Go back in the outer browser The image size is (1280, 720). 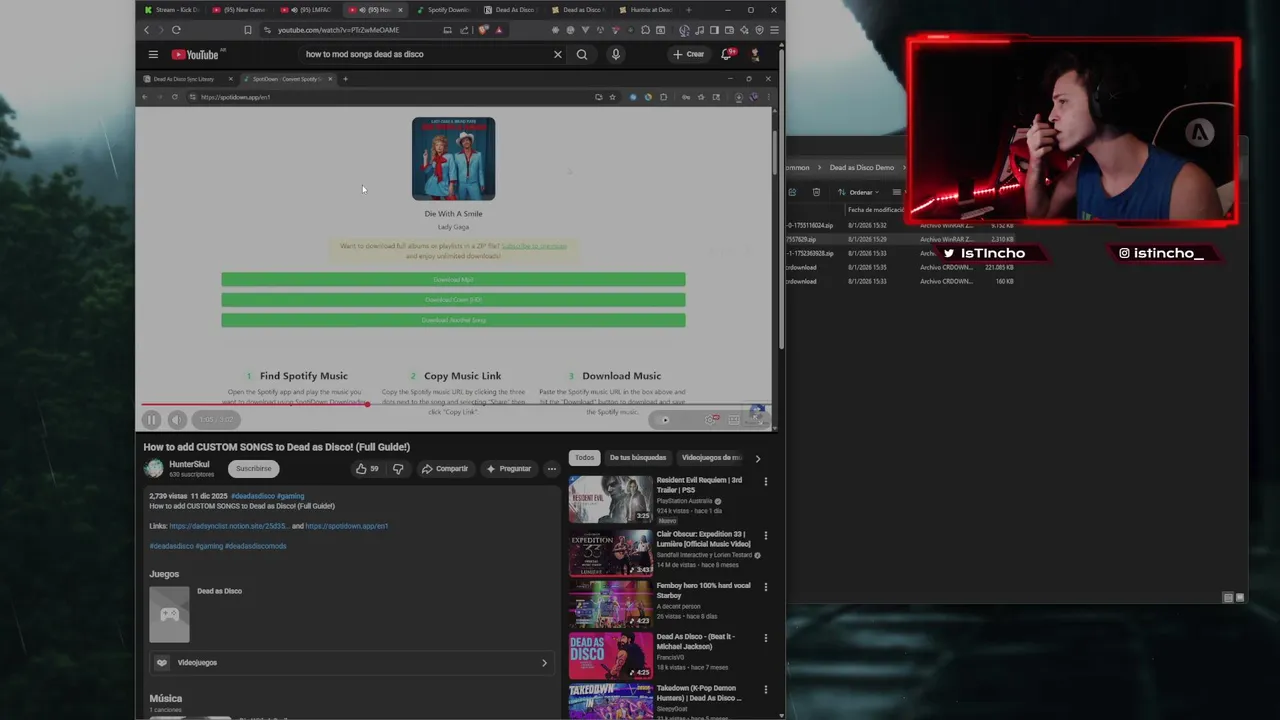146,30
